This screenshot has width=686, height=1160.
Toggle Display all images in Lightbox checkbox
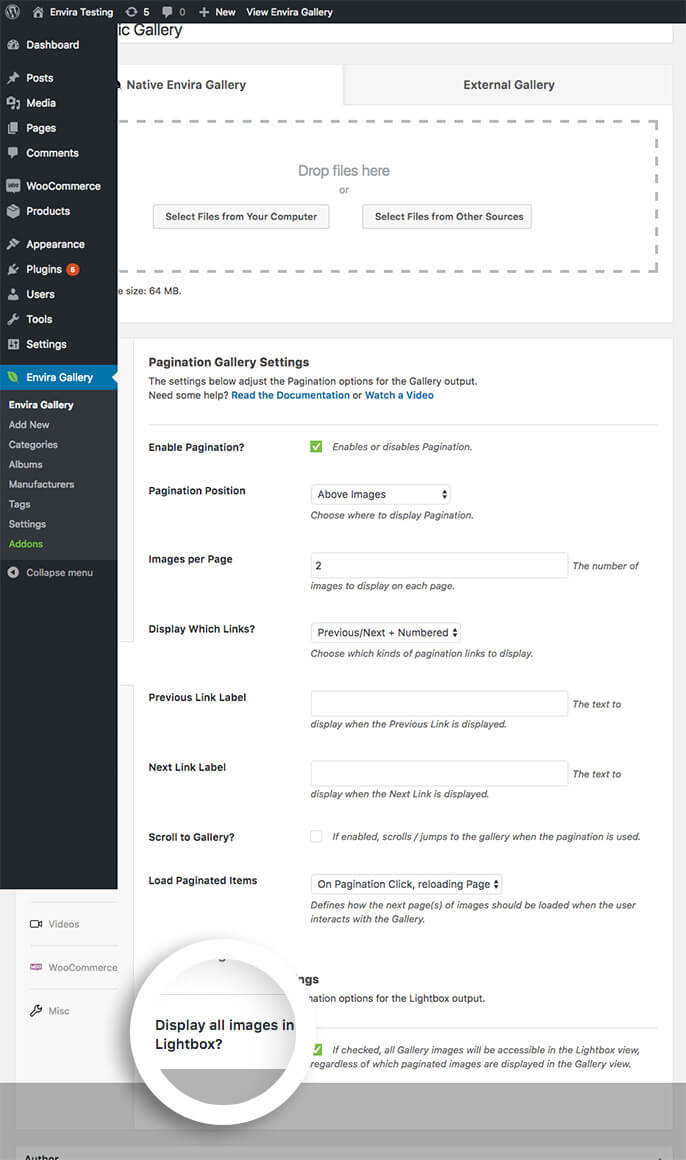coord(317,1049)
